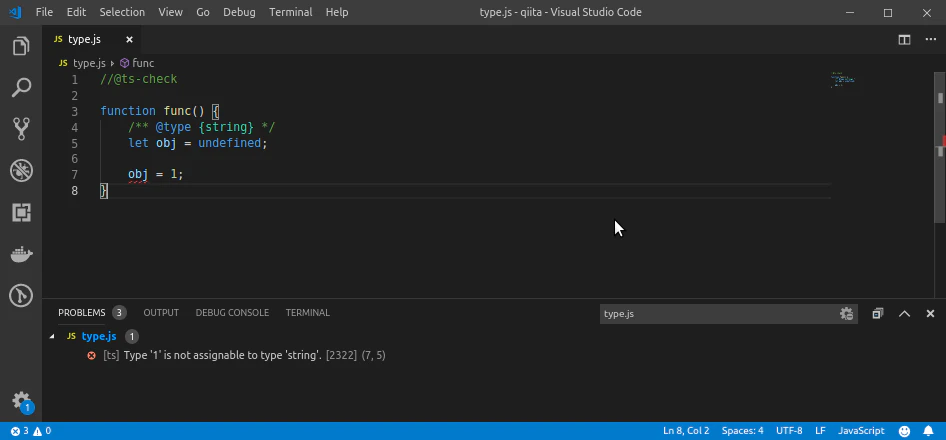The height and width of the screenshot is (440, 946).
Task: Open the Help menu
Action: coord(337,12)
